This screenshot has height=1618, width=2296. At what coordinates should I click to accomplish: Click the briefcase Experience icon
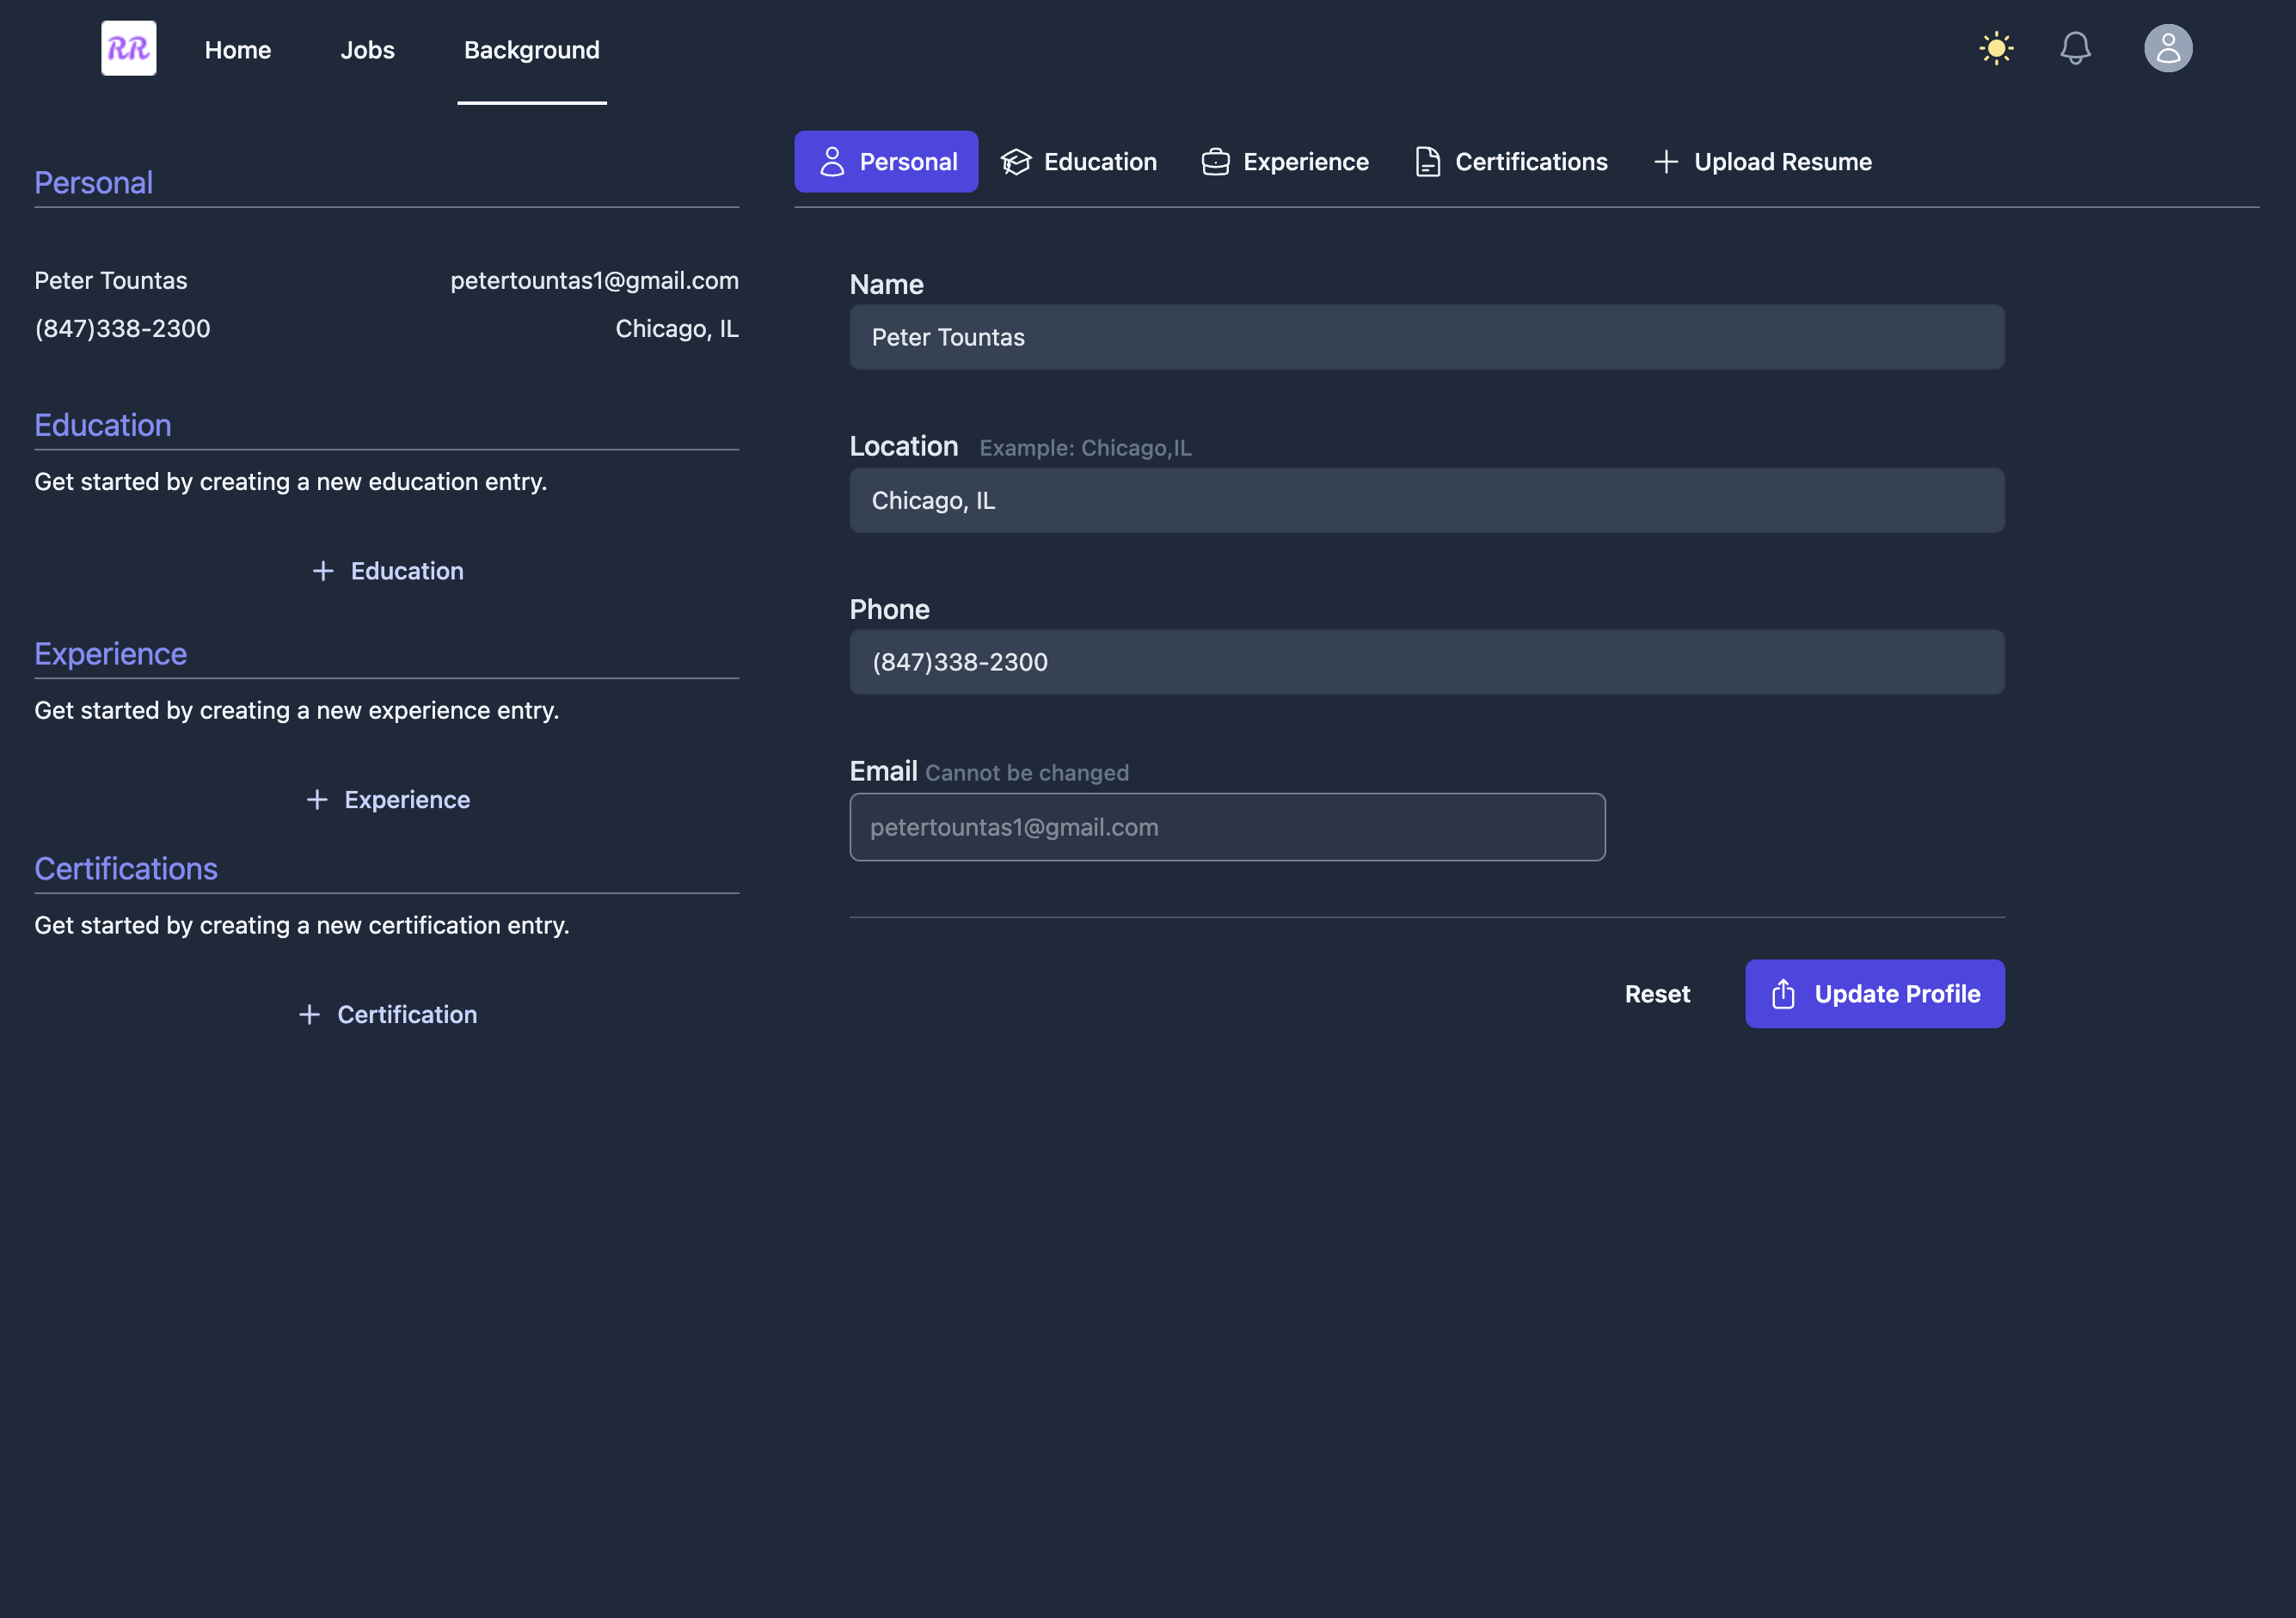tap(1215, 162)
